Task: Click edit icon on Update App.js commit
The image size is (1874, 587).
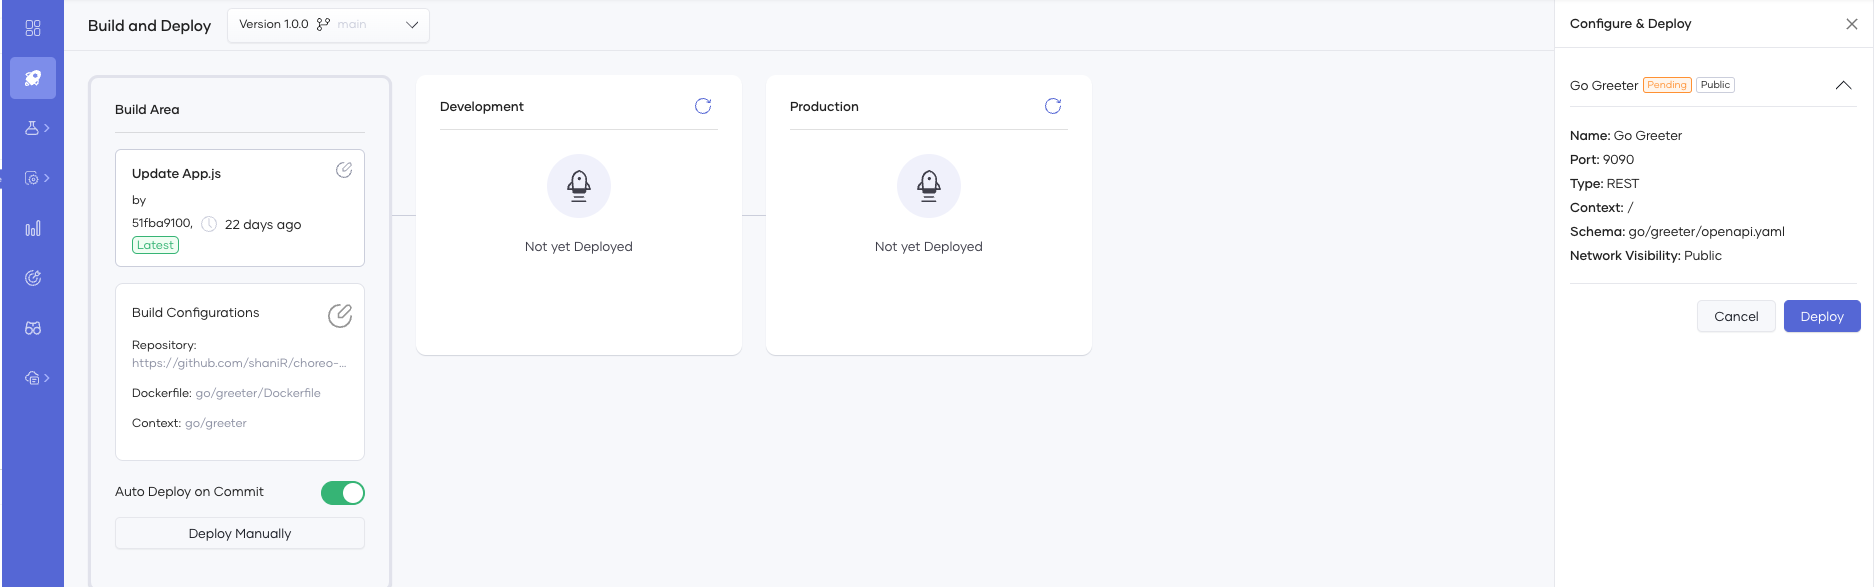Action: (344, 170)
